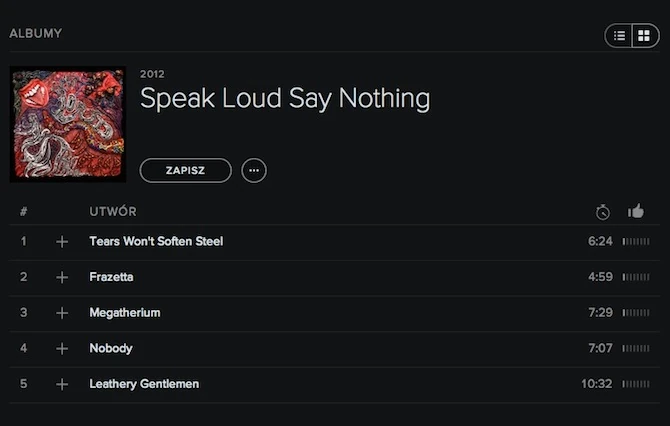The width and height of the screenshot is (670, 426).
Task: Save Megatherium using its plus icon
Action: point(62,313)
